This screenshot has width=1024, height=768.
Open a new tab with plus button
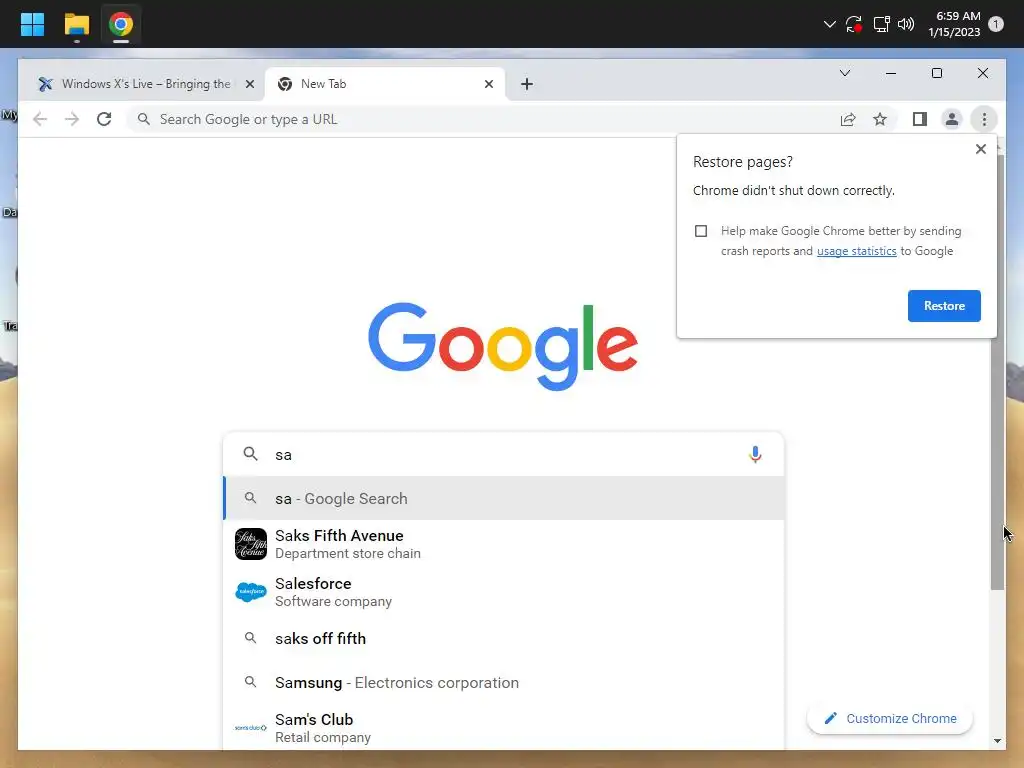click(527, 84)
